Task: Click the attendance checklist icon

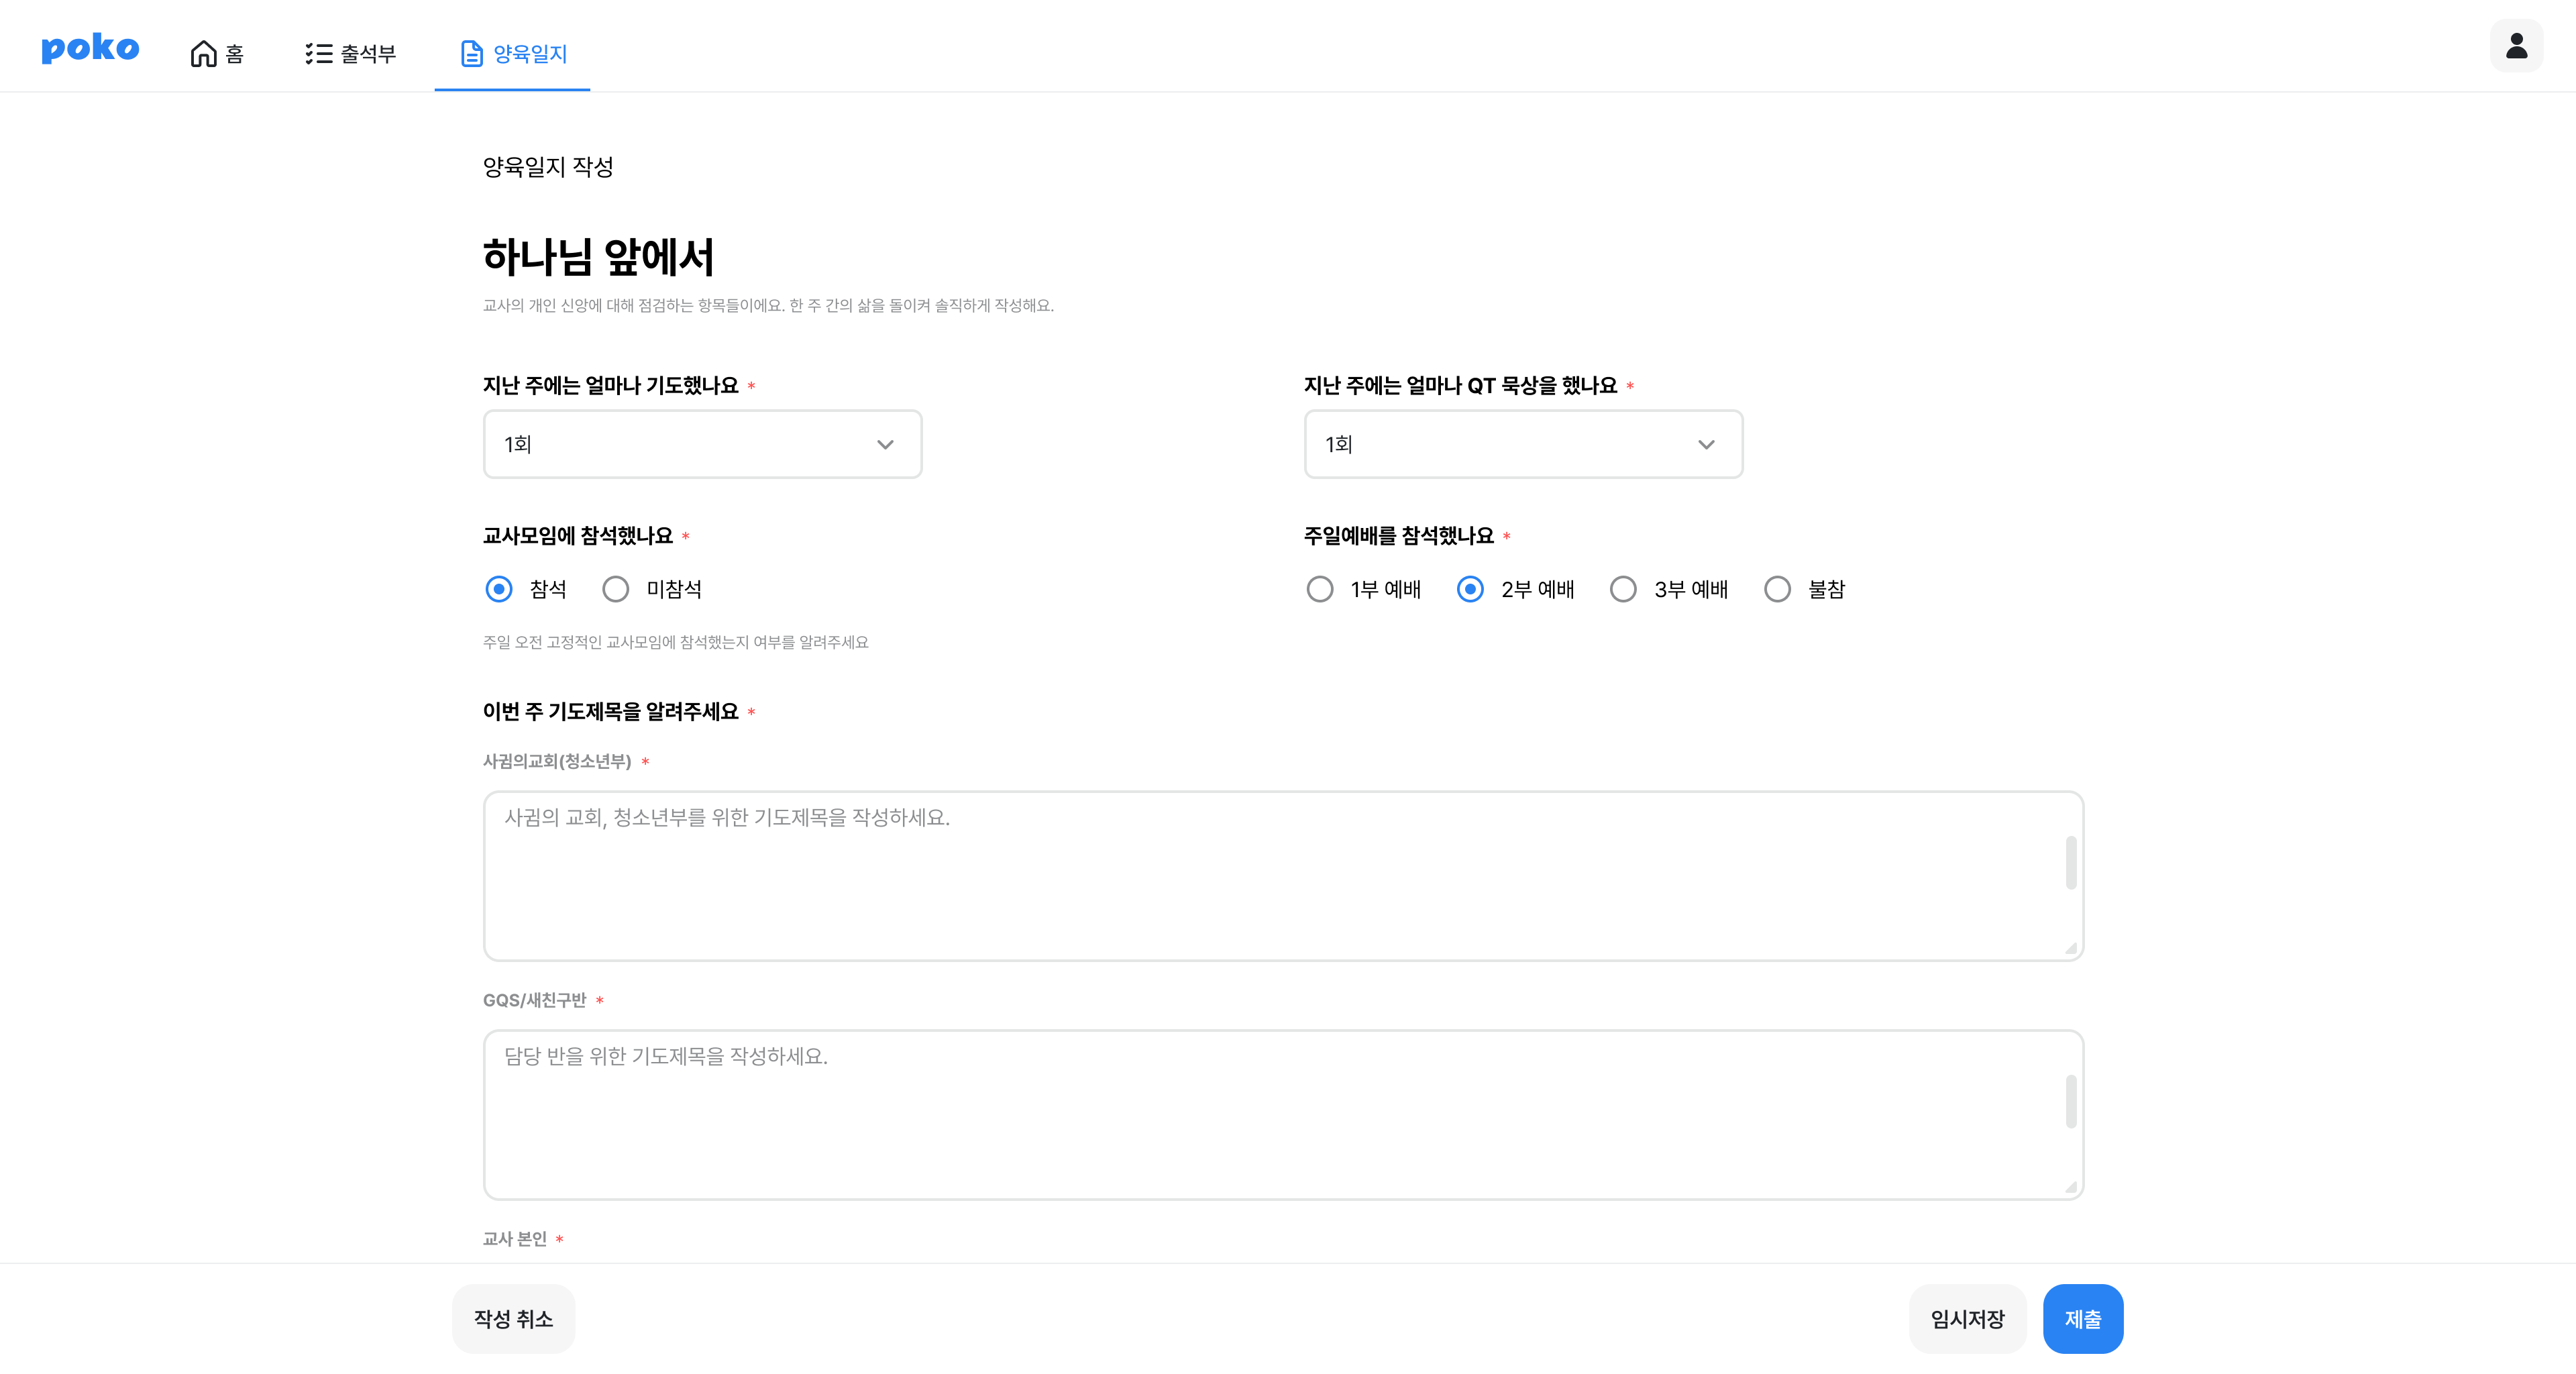Action: (x=318, y=53)
